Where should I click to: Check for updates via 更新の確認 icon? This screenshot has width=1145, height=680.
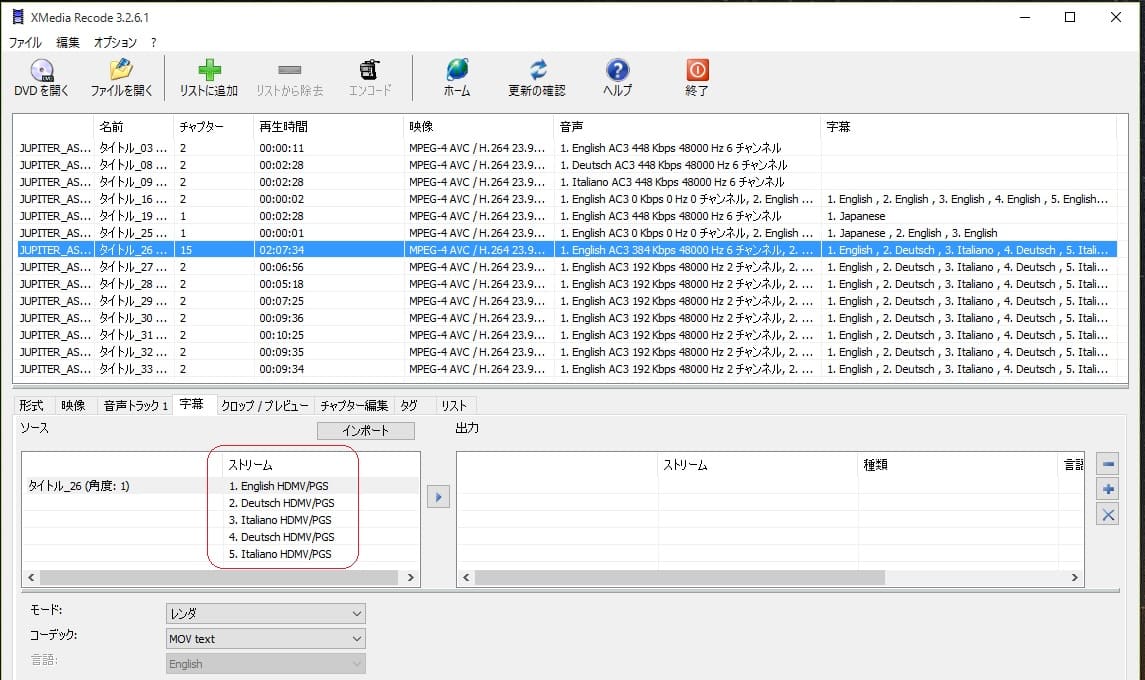point(537,71)
